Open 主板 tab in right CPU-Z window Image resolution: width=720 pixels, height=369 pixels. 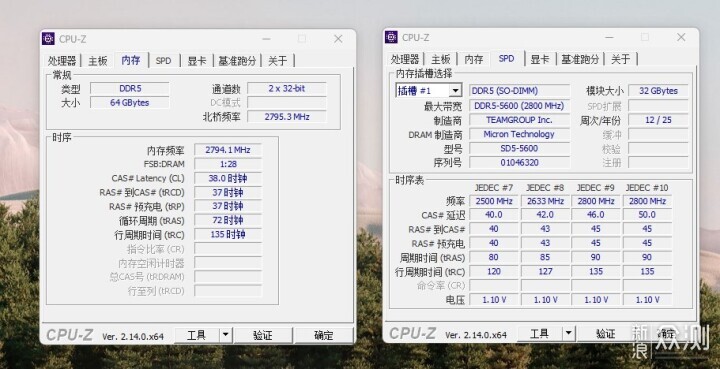[x=441, y=59]
